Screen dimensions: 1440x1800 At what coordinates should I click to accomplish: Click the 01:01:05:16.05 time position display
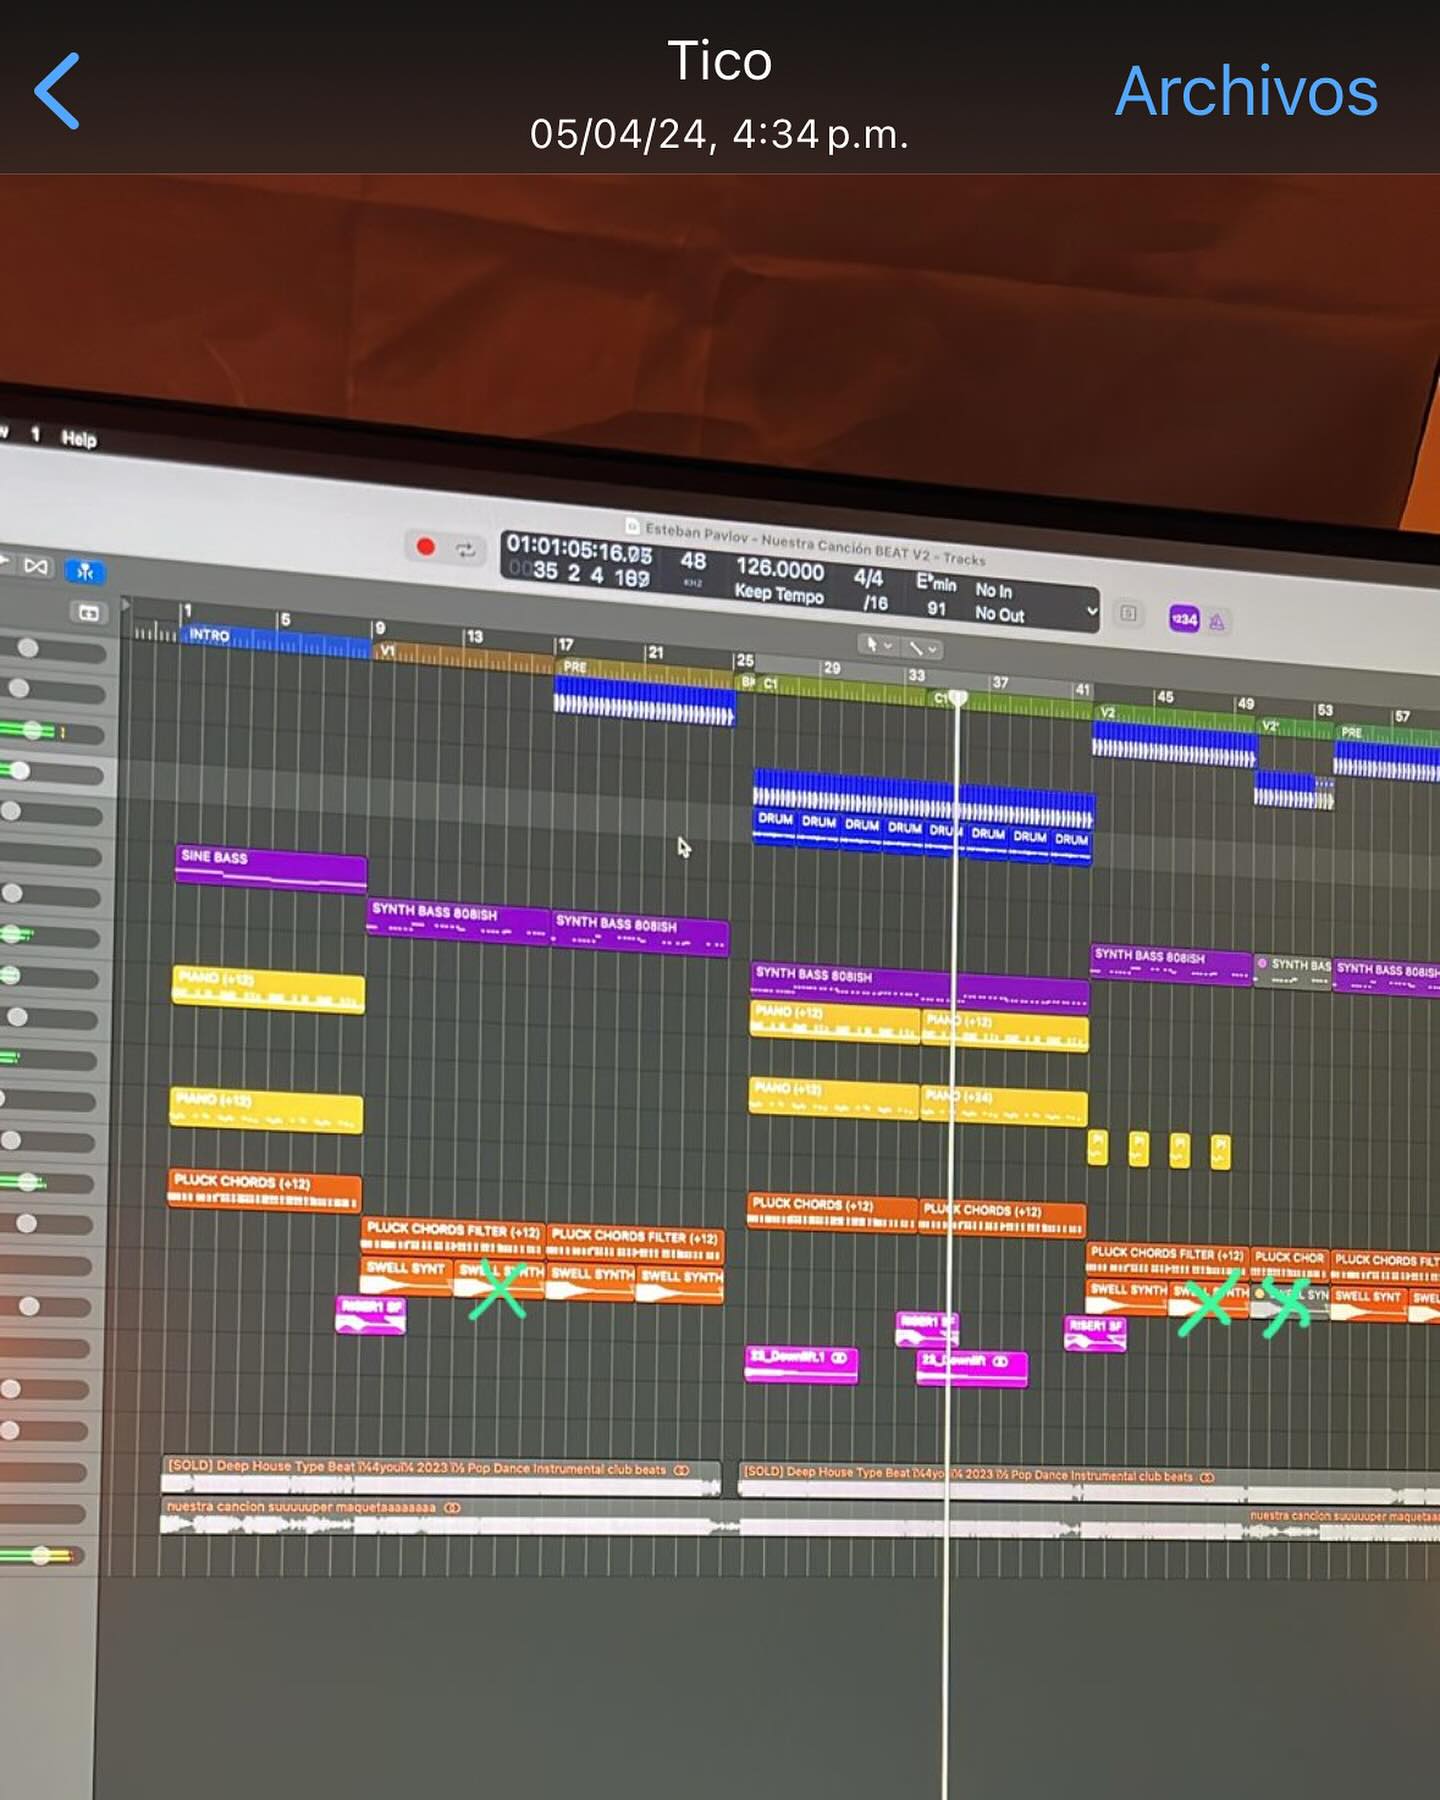click(x=579, y=548)
